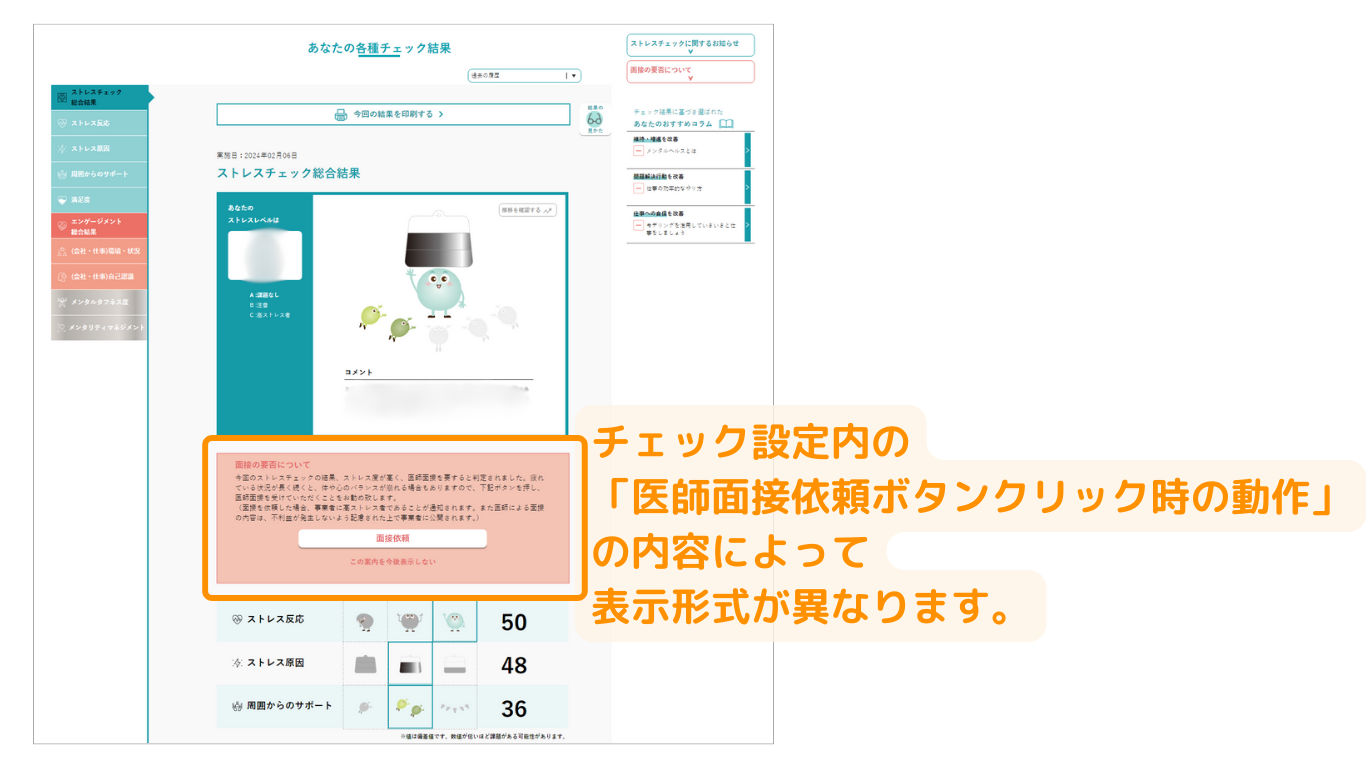Click the highlighted weight icon in ストレス原因 row
Image resolution: width=1366 pixels, height=768 pixels.
[409, 664]
